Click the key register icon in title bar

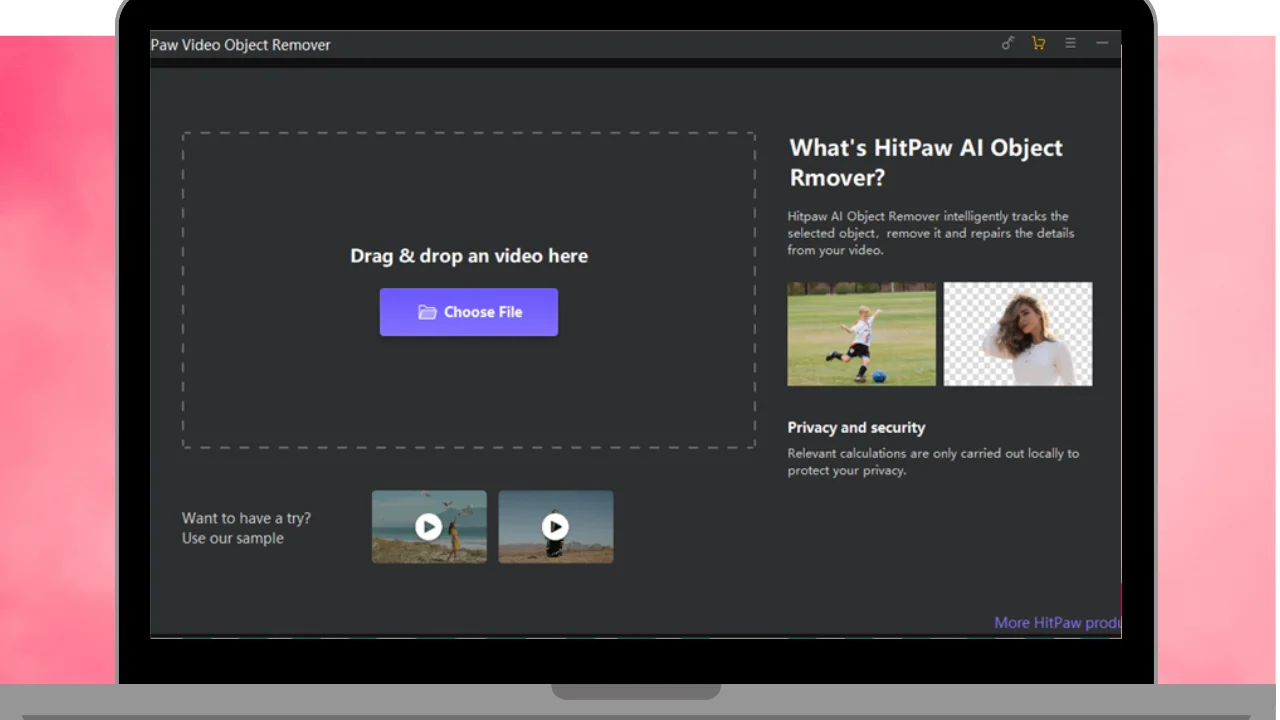[x=1008, y=43]
